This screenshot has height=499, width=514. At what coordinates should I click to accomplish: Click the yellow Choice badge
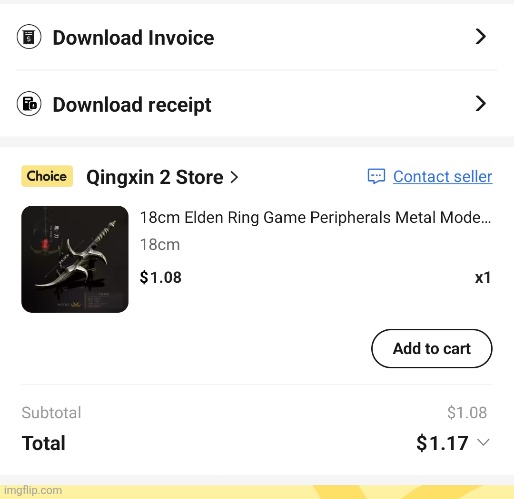[x=47, y=176]
